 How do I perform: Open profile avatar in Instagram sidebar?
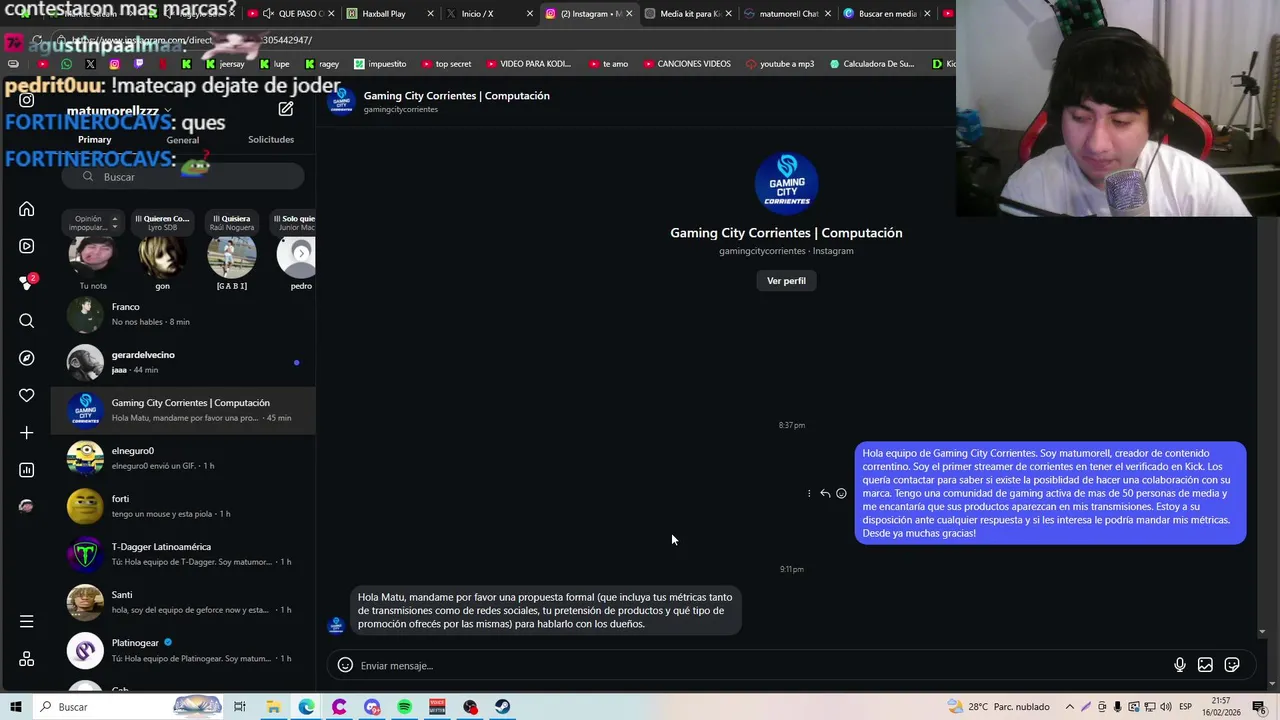point(27,506)
